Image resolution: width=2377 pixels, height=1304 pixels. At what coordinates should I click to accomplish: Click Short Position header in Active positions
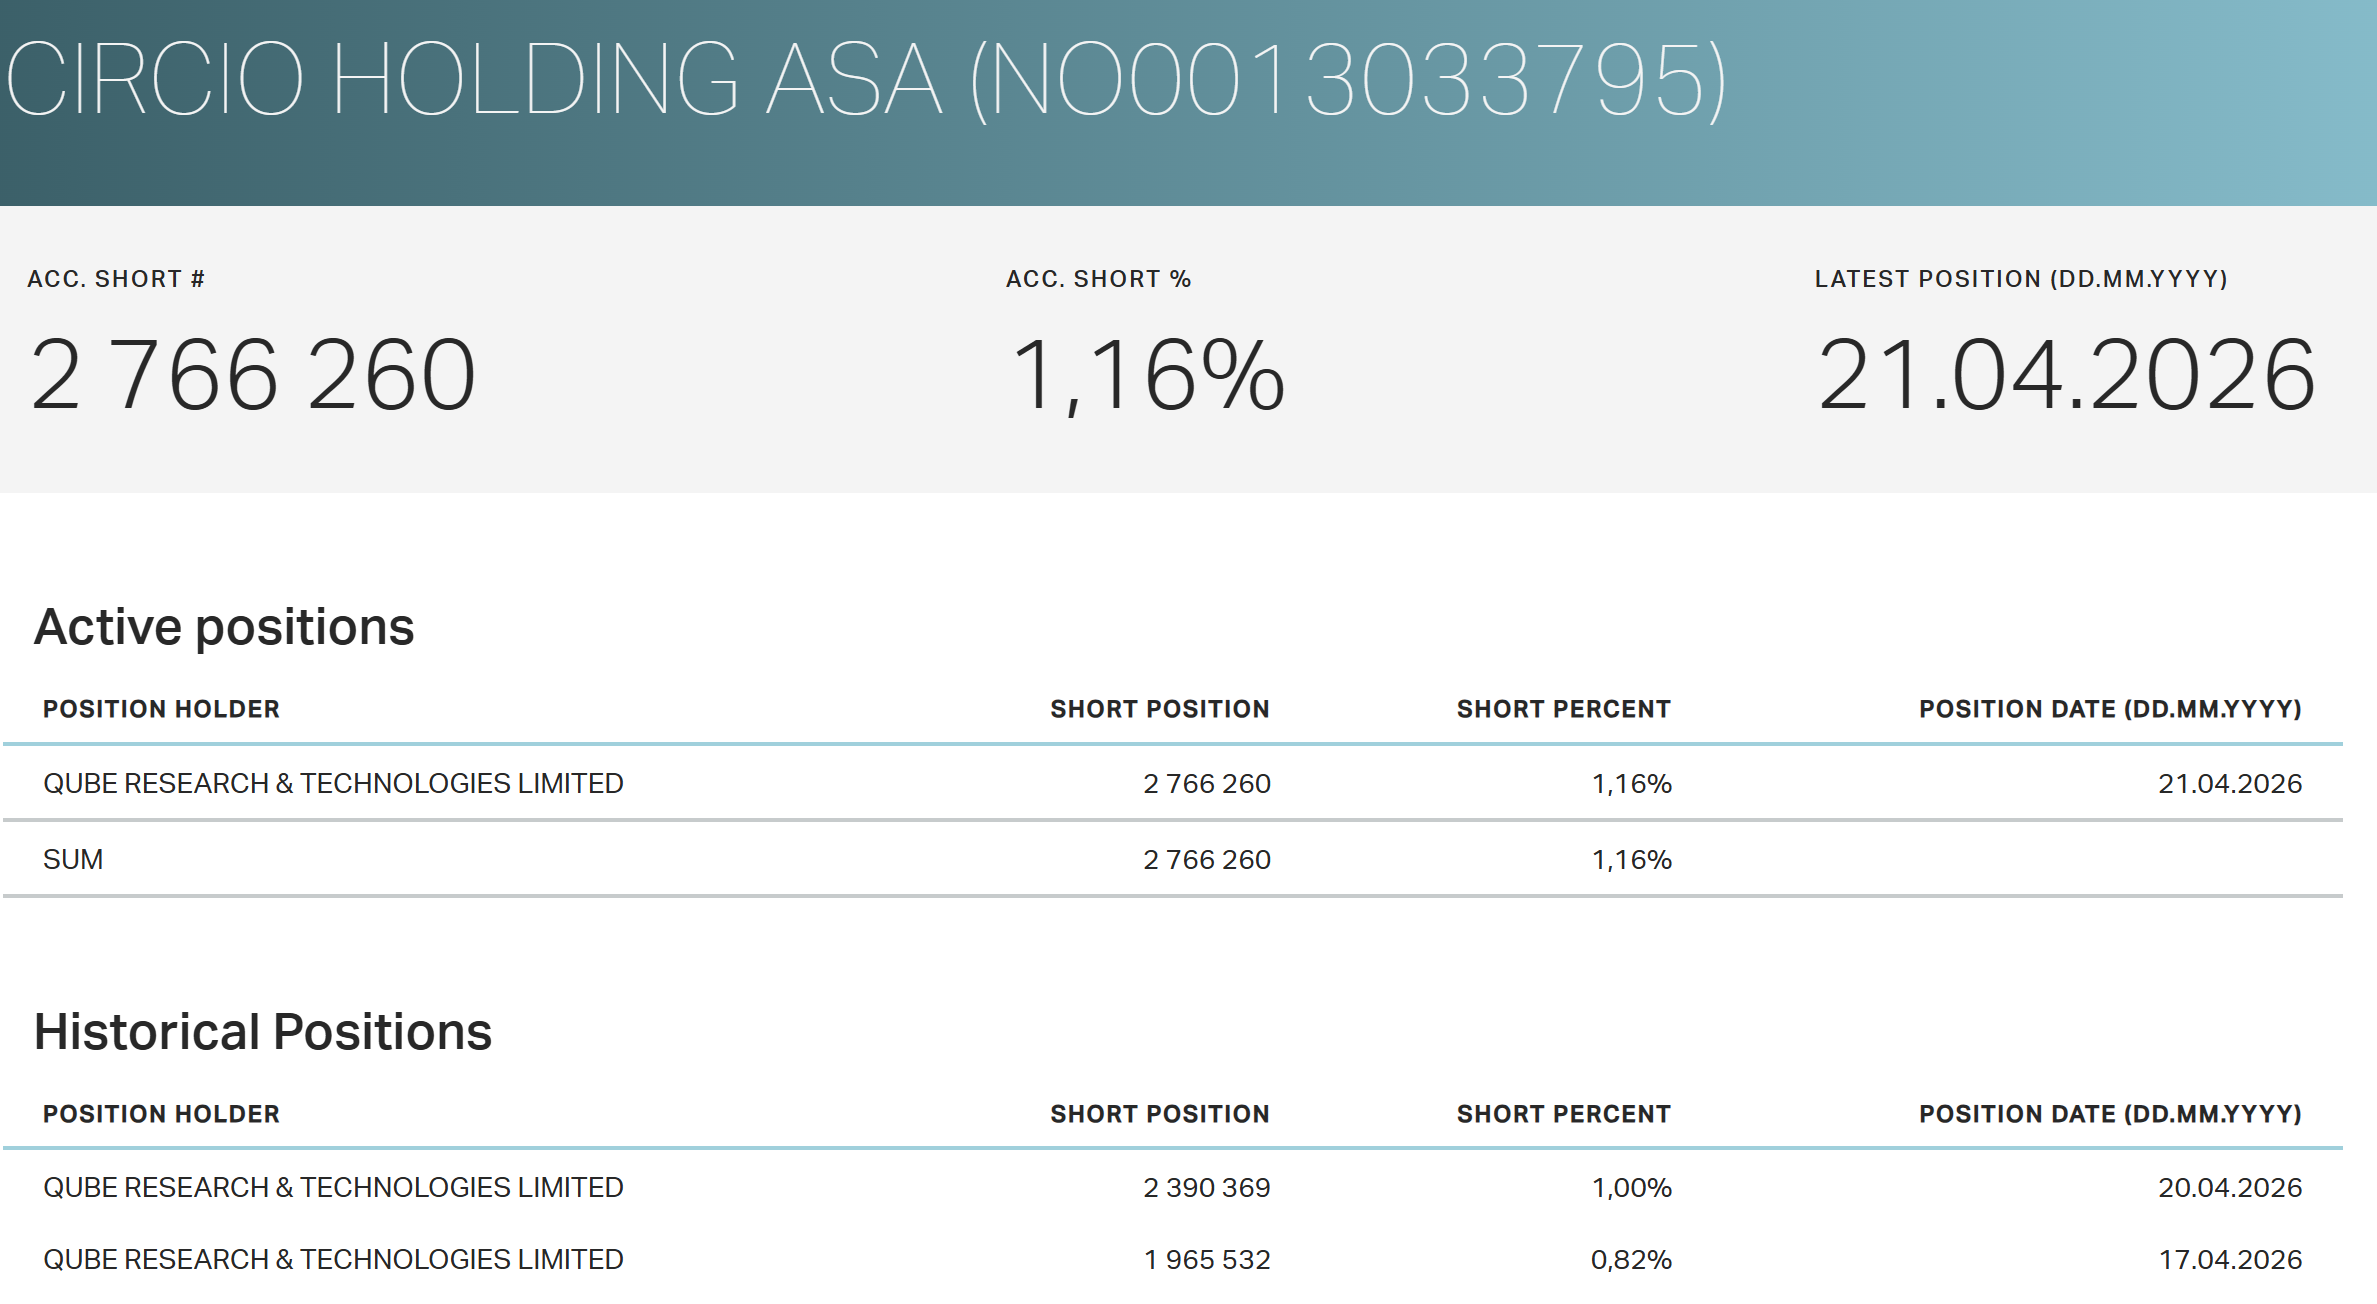pos(1159,709)
